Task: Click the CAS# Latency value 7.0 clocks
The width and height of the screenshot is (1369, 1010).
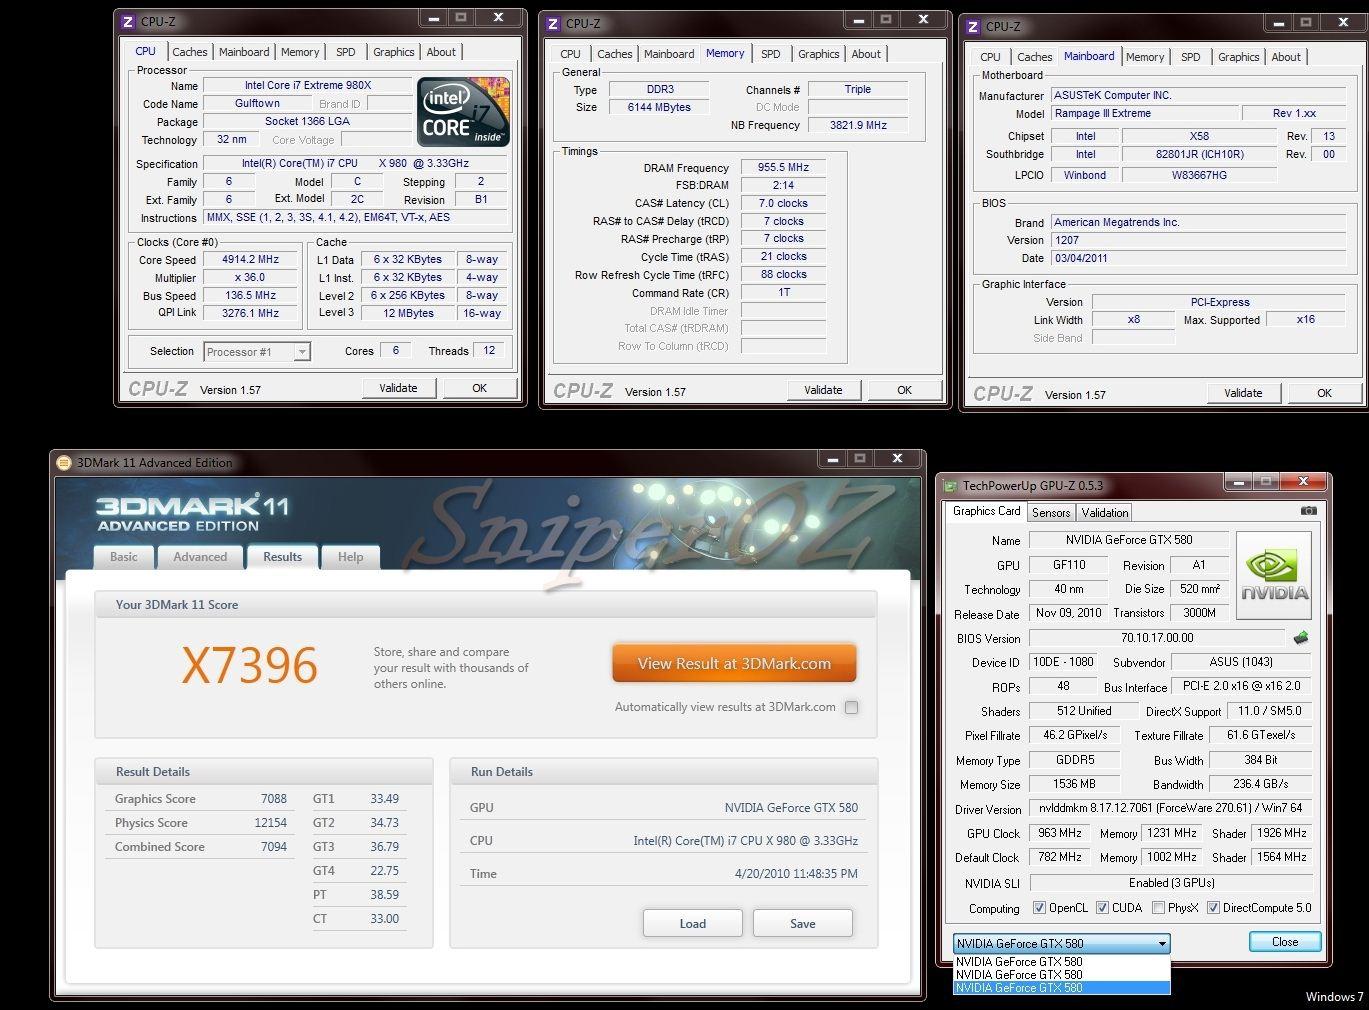Action: 783,203
